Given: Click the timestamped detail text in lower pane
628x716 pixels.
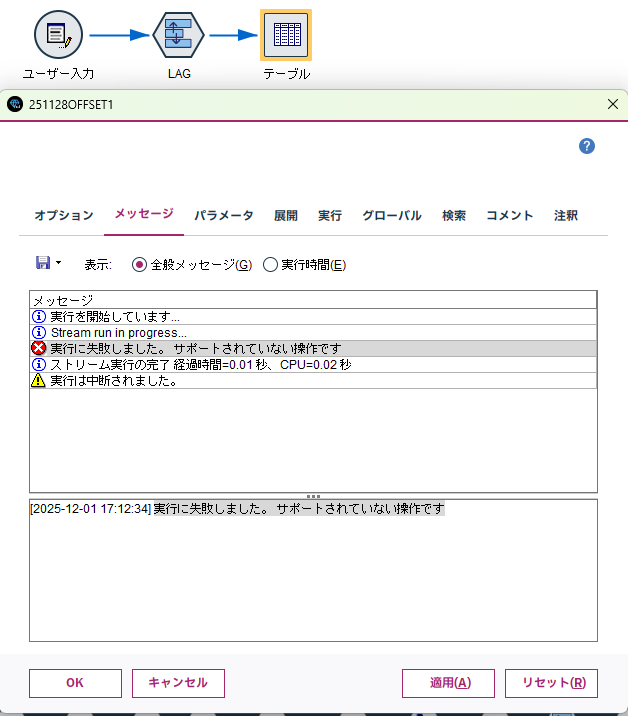Looking at the screenshot, I should click(x=237, y=508).
